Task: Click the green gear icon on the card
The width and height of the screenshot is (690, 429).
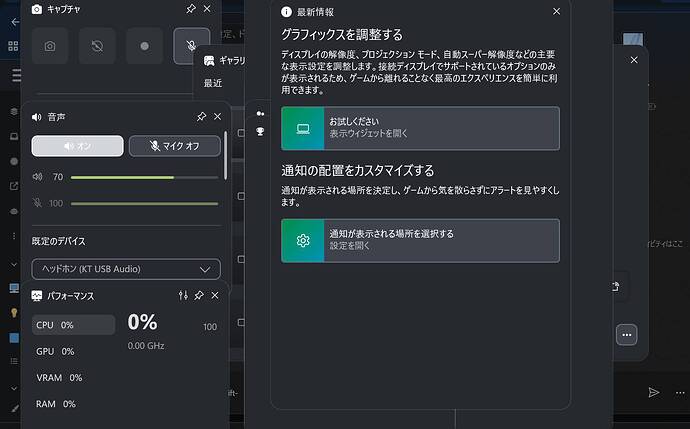Action: tap(303, 241)
